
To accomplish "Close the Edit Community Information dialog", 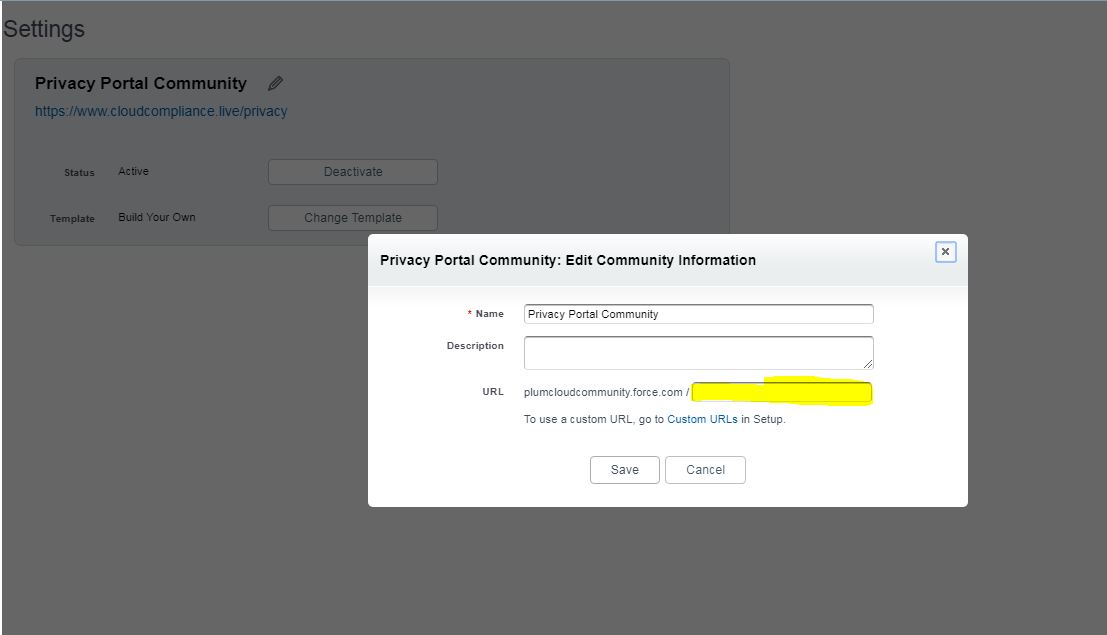I will (x=945, y=252).
